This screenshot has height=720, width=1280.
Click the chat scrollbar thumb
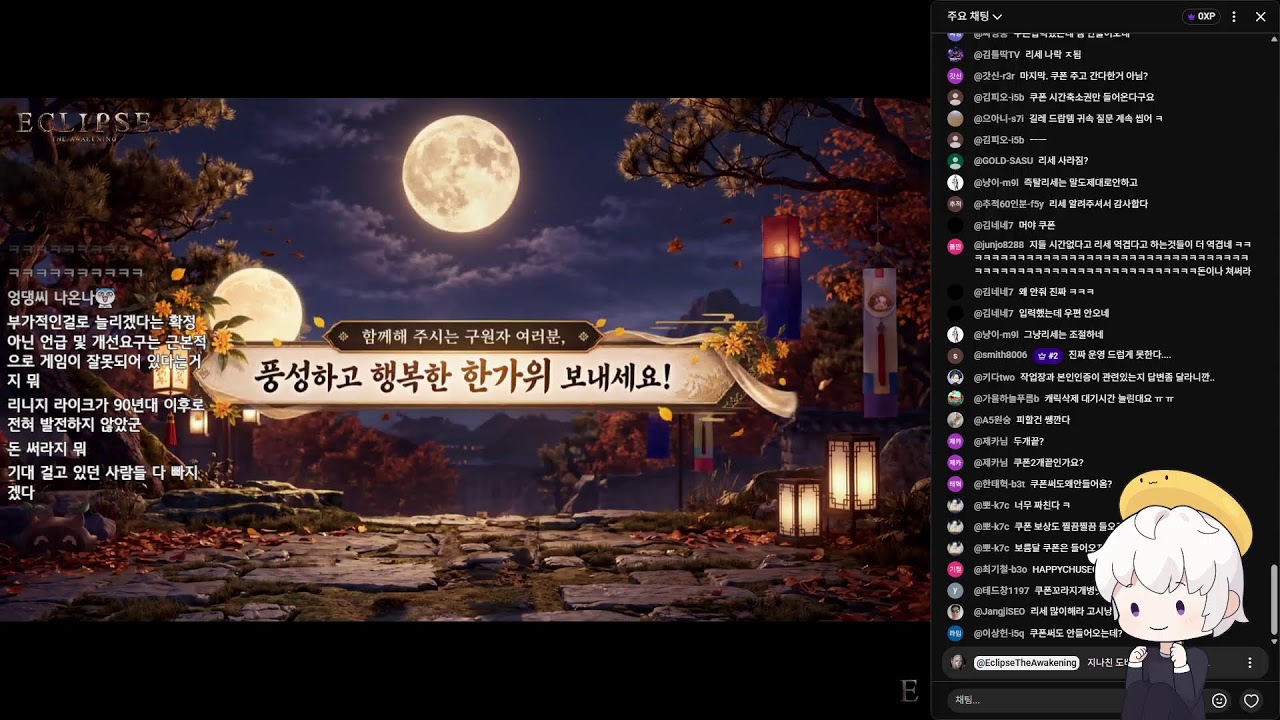click(1274, 598)
